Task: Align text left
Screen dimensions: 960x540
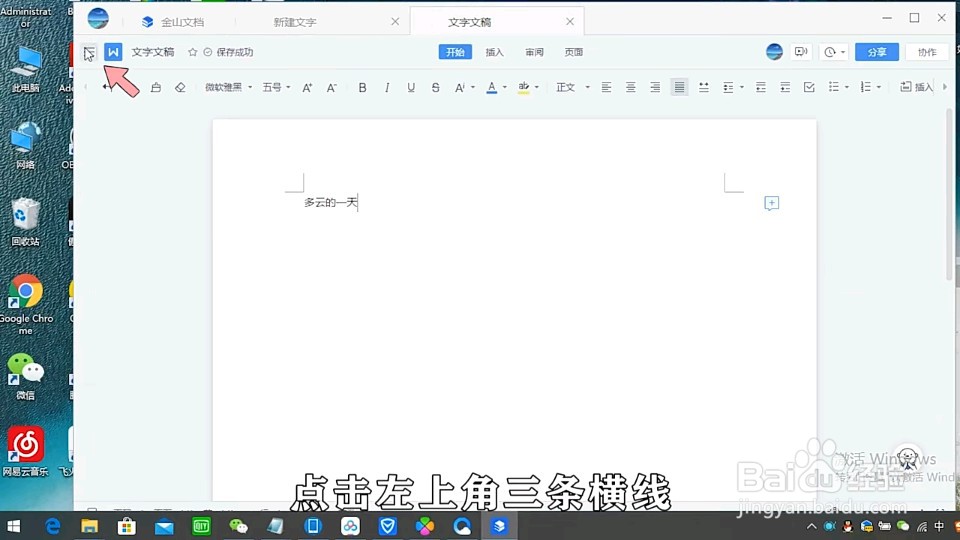Action: [606, 88]
